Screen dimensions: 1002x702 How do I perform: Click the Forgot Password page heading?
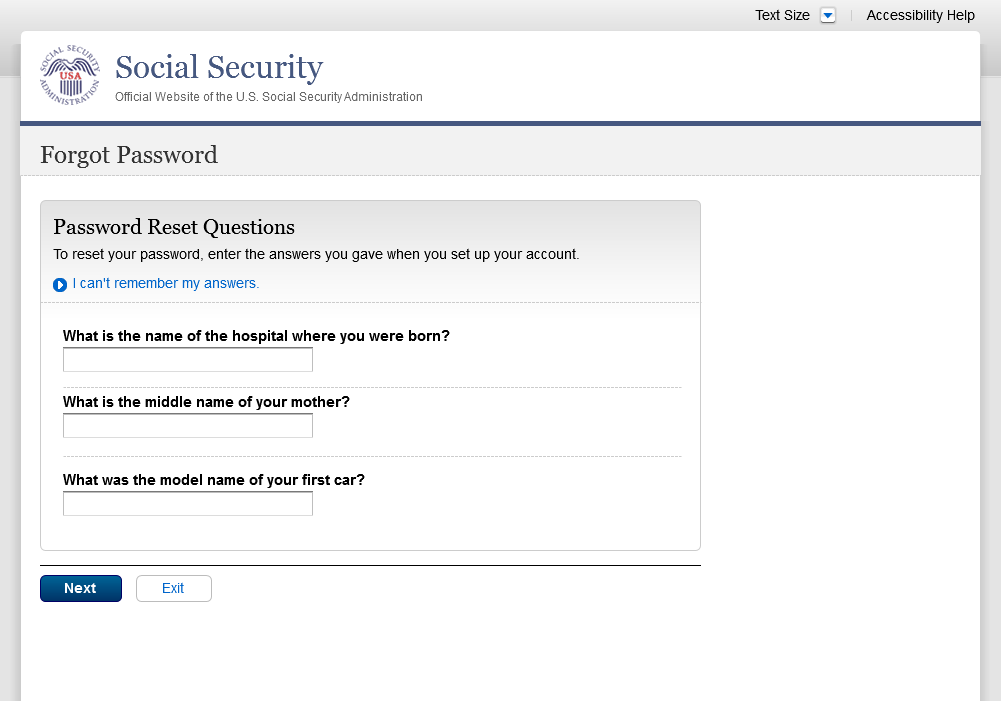[x=129, y=155]
